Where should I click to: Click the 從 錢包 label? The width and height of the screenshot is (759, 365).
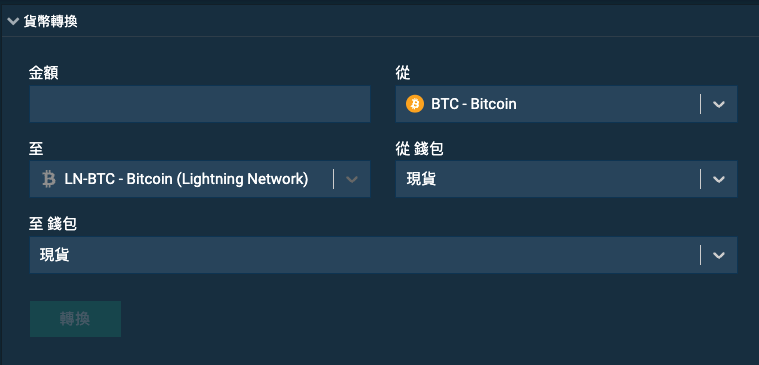click(419, 149)
